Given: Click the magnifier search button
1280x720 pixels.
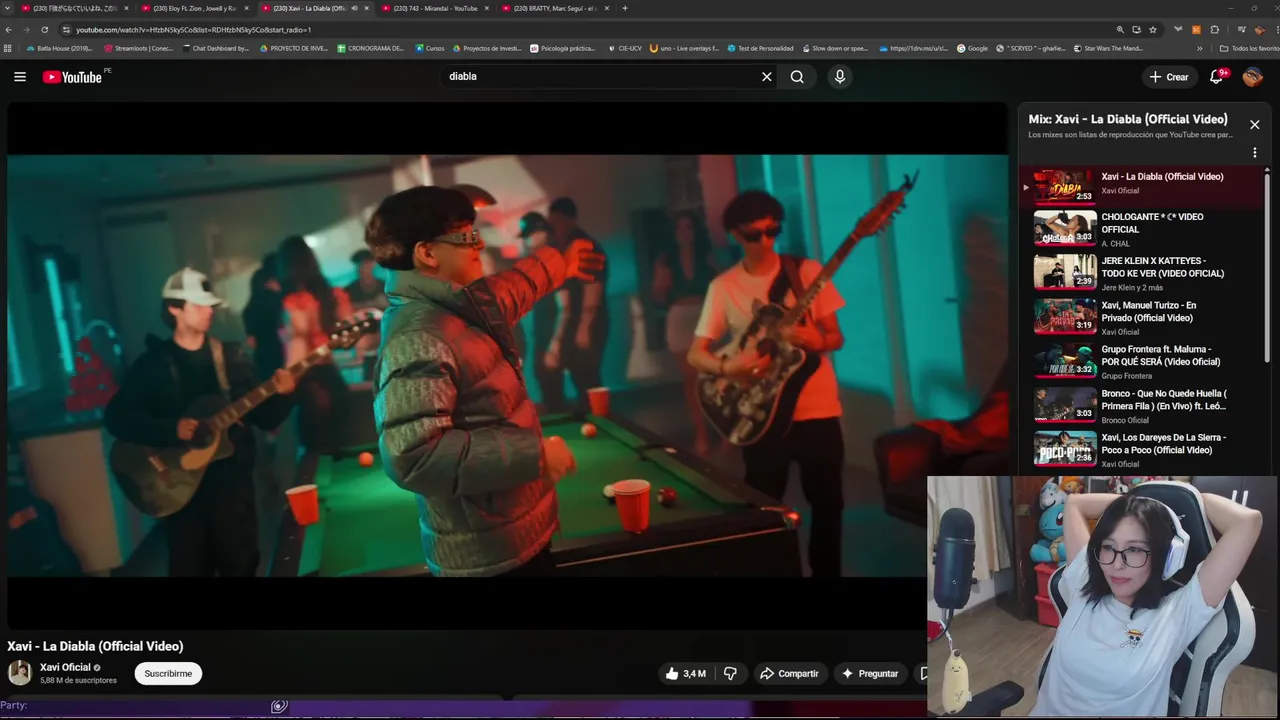Looking at the screenshot, I should pyautogui.click(x=797, y=77).
